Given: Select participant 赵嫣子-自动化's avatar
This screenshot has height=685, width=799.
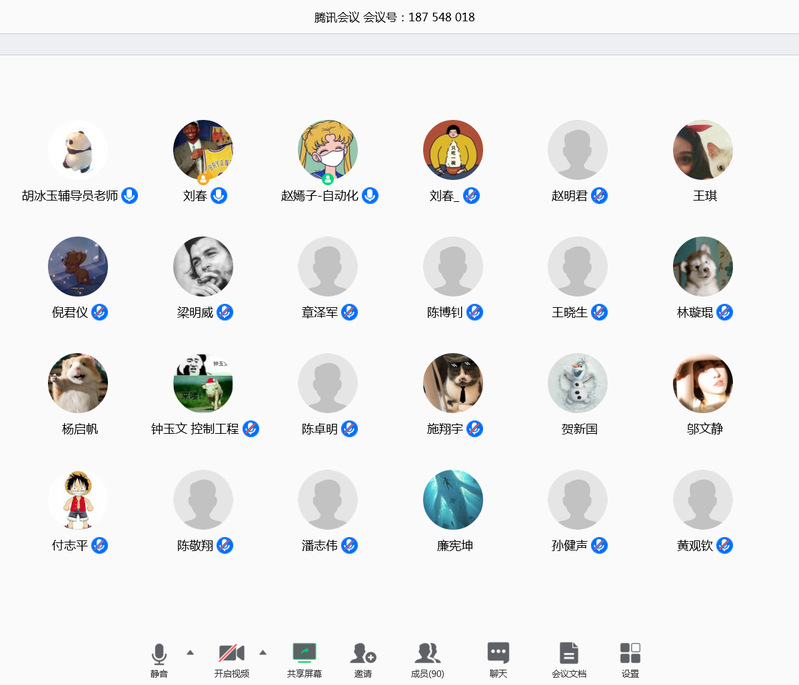Looking at the screenshot, I should tap(328, 150).
